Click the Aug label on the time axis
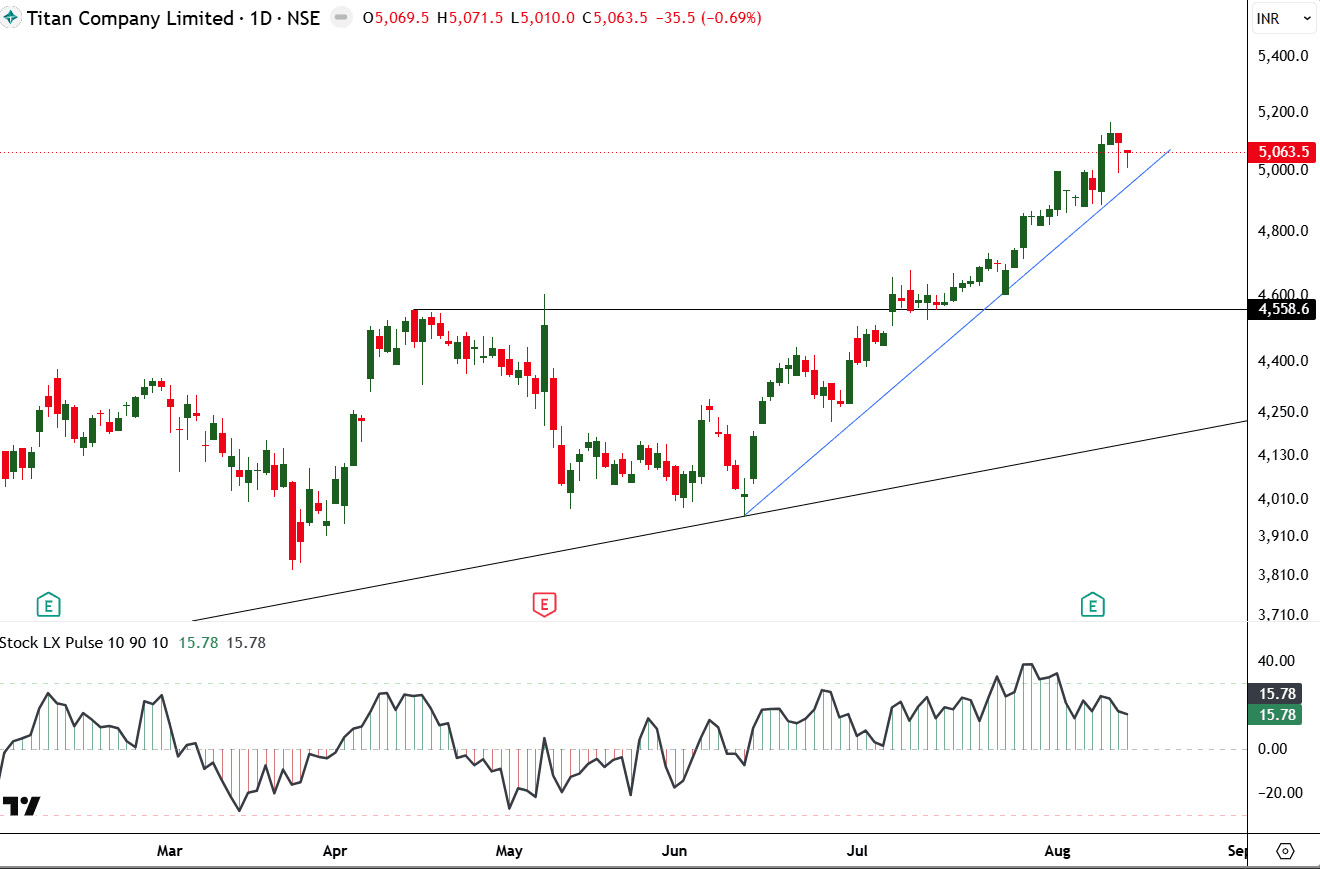1320x869 pixels. click(1057, 851)
